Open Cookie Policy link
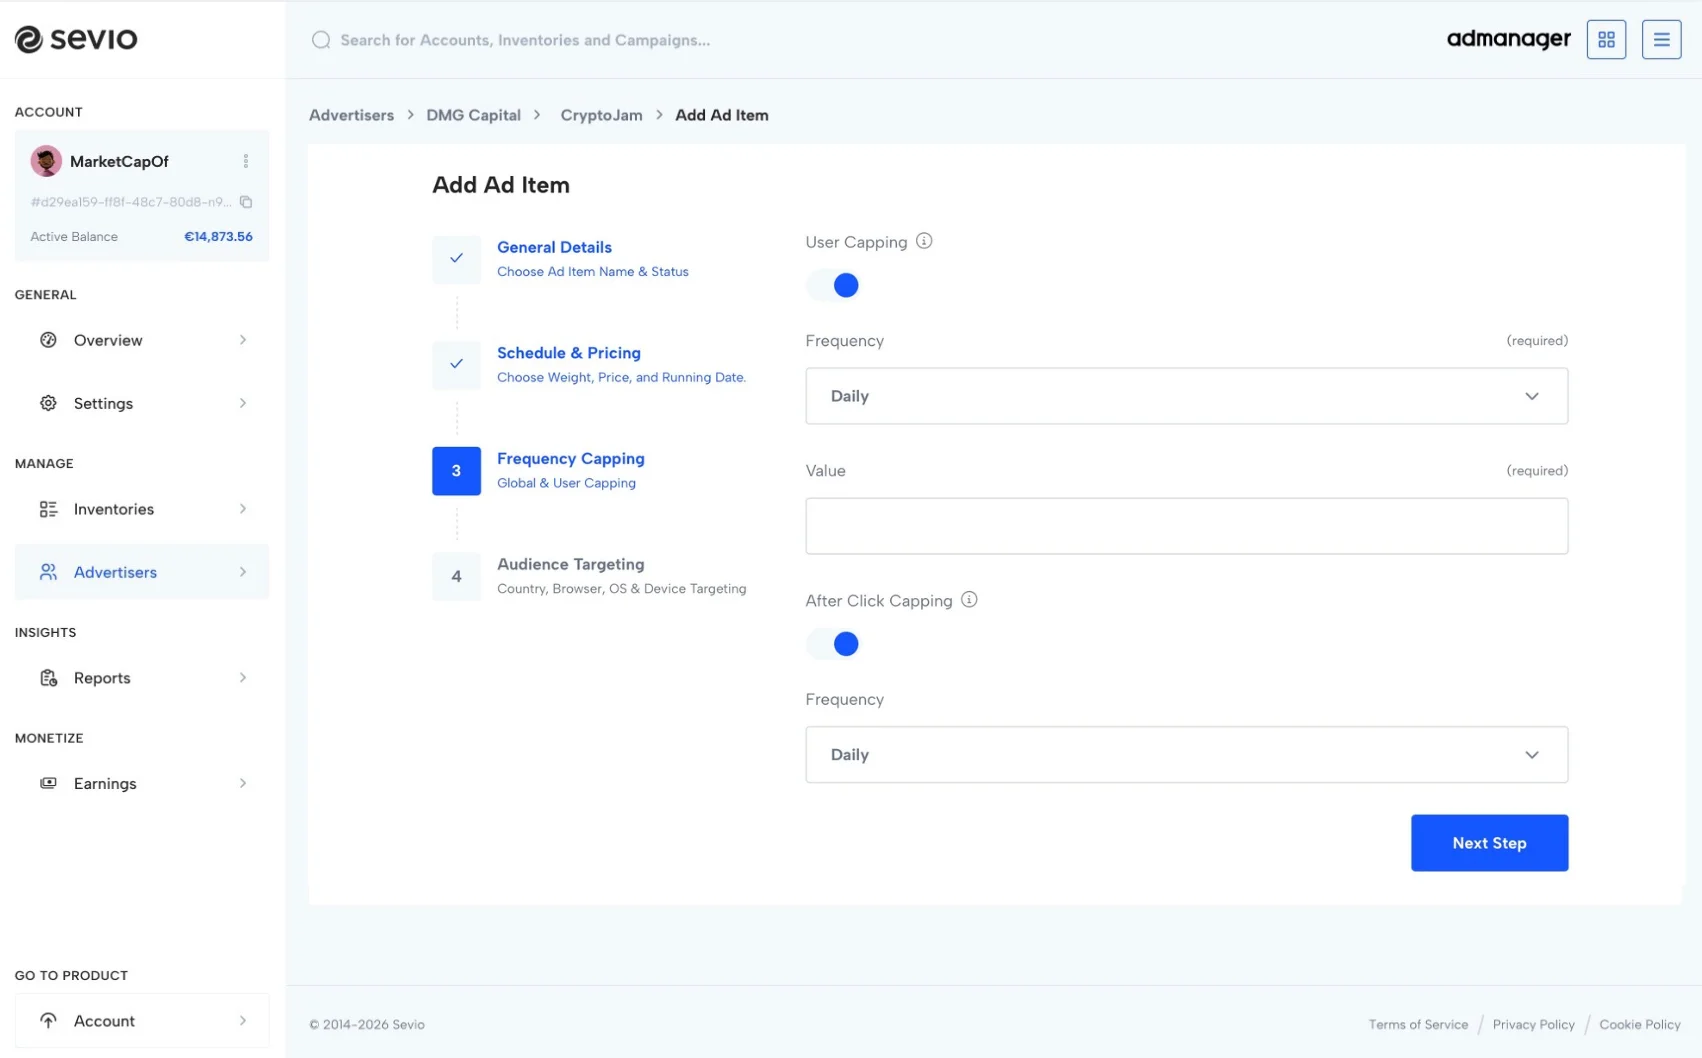1702x1058 pixels. click(1640, 1024)
